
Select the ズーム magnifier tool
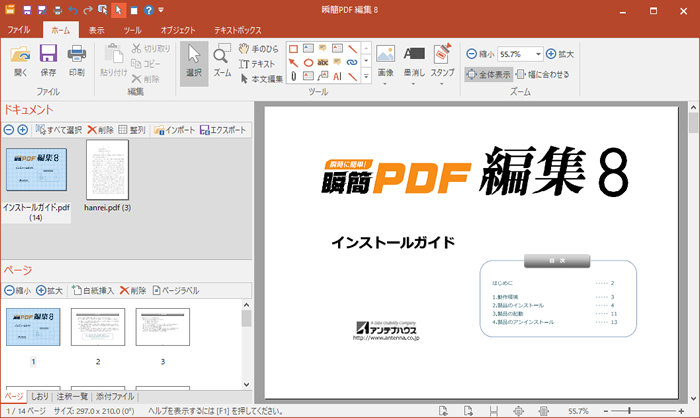222,61
